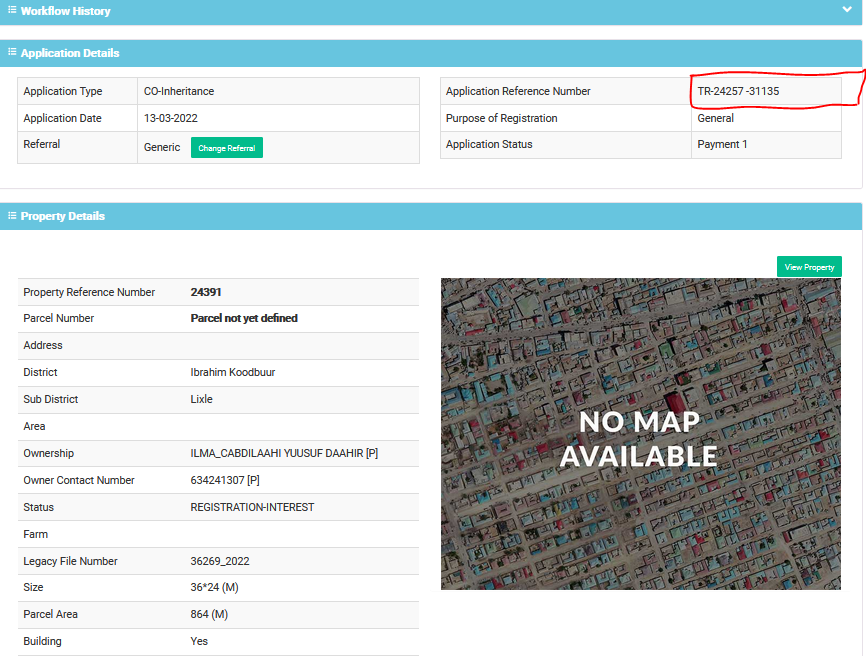Image resolution: width=866 pixels, height=656 pixels.
Task: Click the REGISTRATION-INTEREST status value
Action: click(x=252, y=507)
